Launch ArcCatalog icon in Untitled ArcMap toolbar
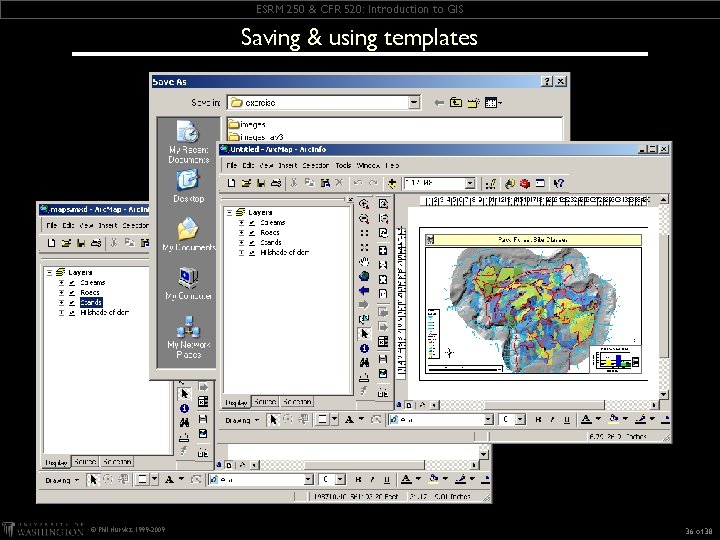The image size is (720, 540). pyautogui.click(x=509, y=184)
